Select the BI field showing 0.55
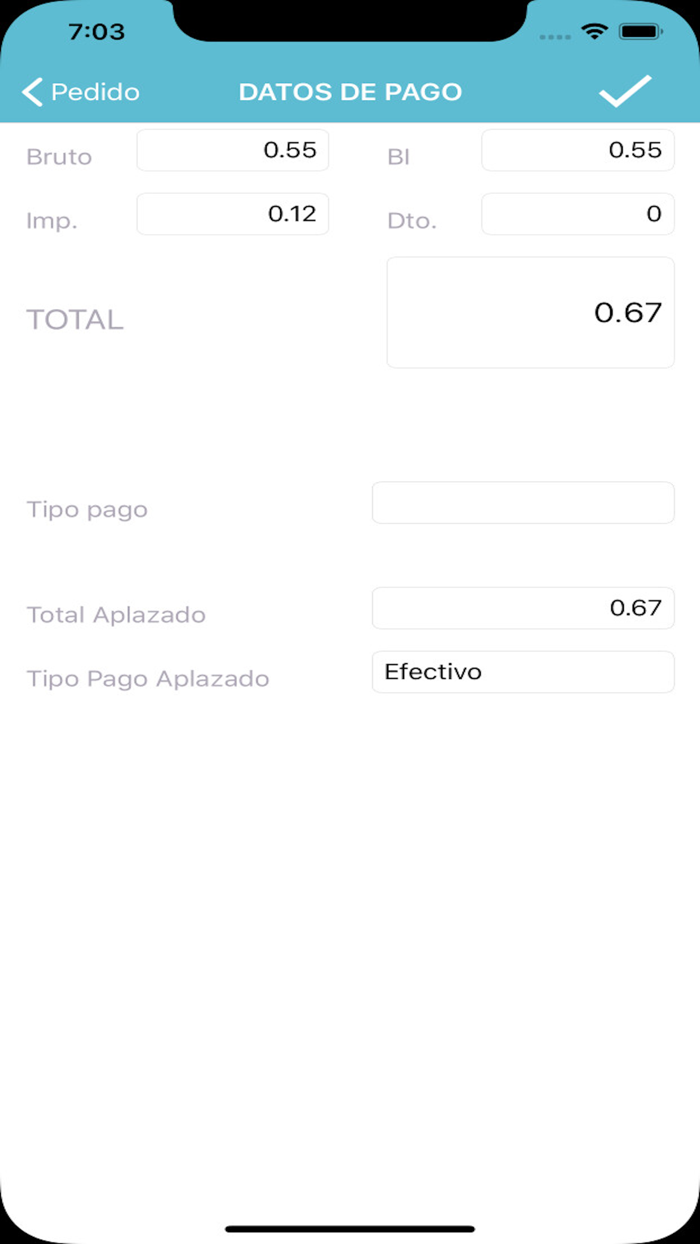Image resolution: width=700 pixels, height=1244 pixels. click(577, 150)
